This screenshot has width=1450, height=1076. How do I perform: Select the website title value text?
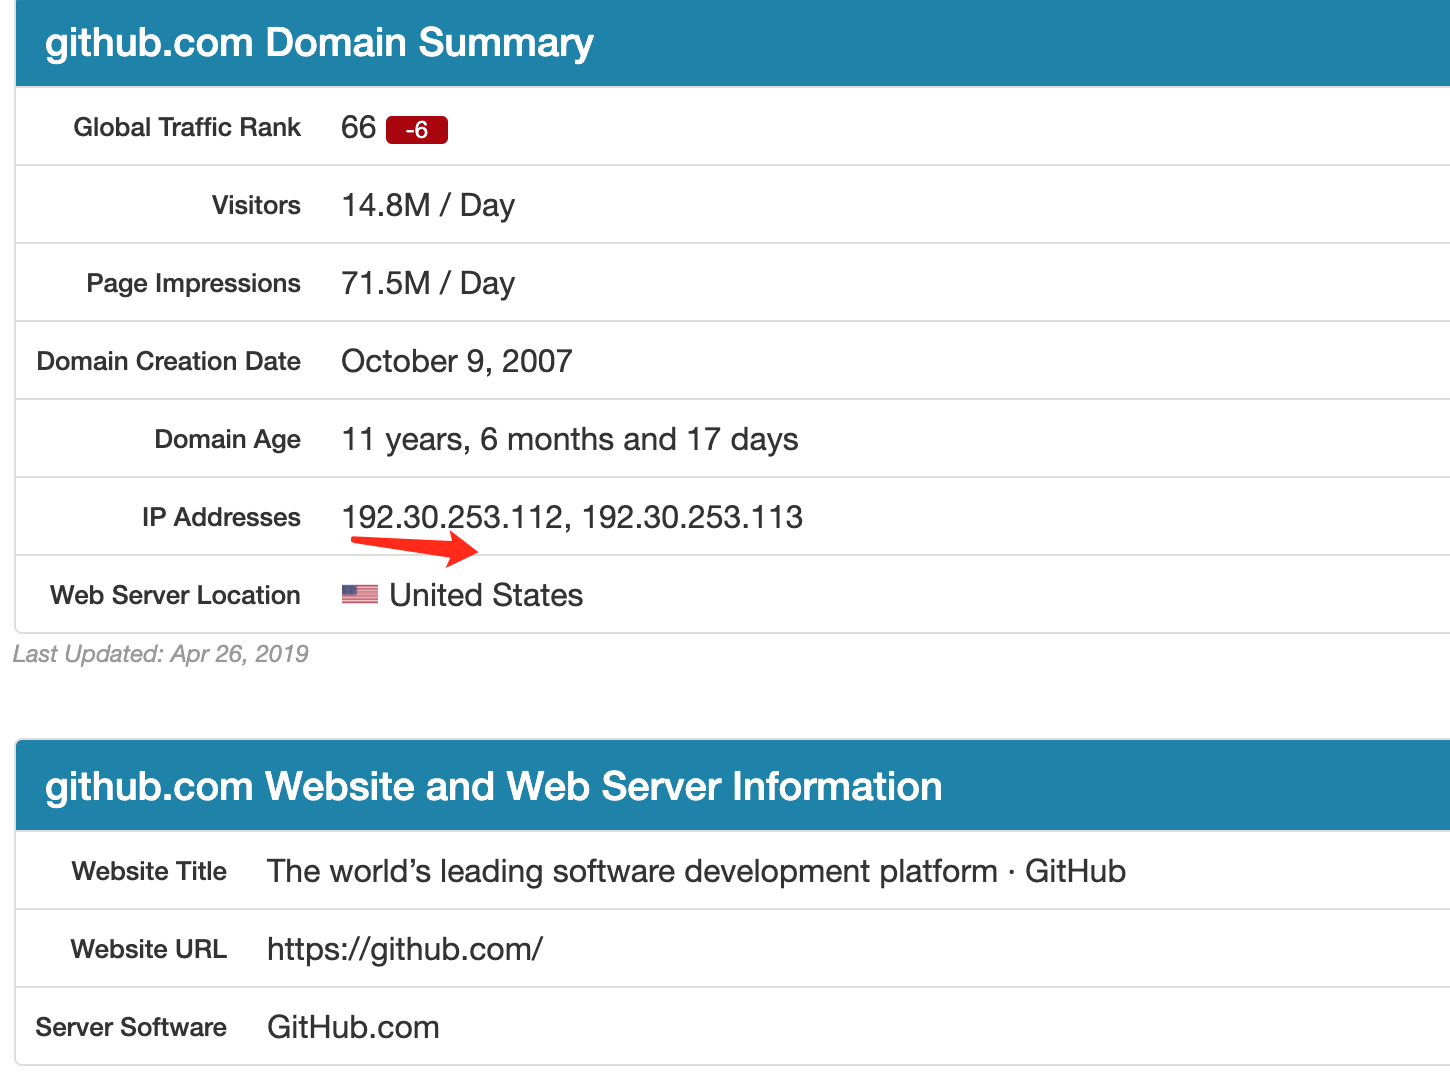pos(696,871)
